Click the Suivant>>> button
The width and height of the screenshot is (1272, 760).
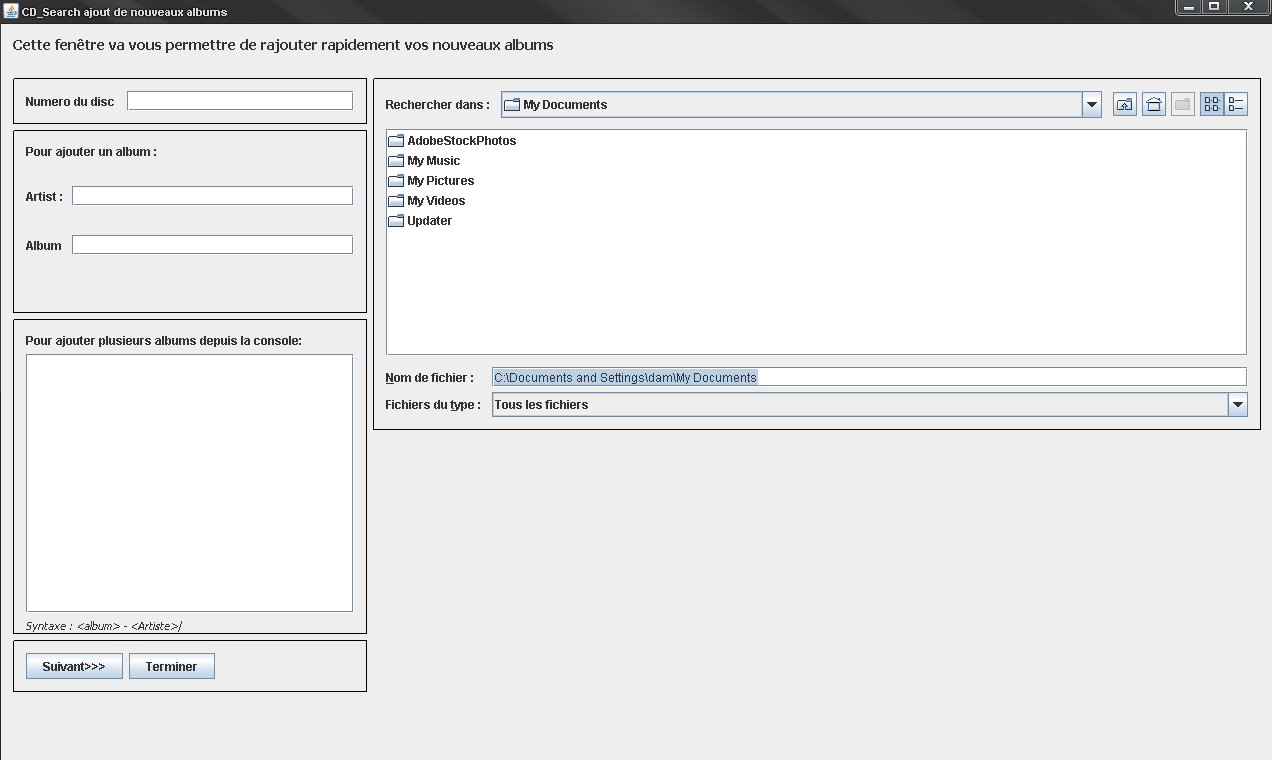click(73, 665)
